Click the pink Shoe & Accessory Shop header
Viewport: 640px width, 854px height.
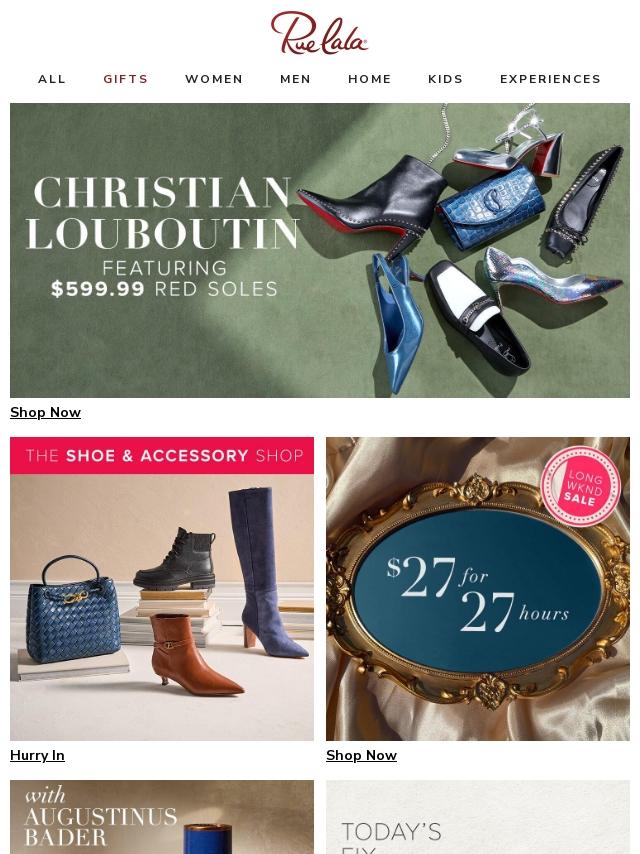162,455
